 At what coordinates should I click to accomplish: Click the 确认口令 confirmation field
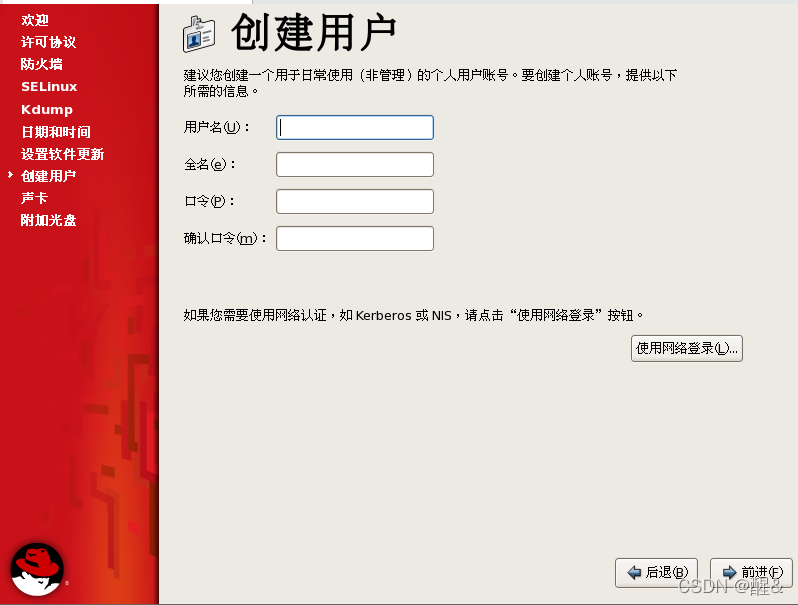tap(355, 239)
